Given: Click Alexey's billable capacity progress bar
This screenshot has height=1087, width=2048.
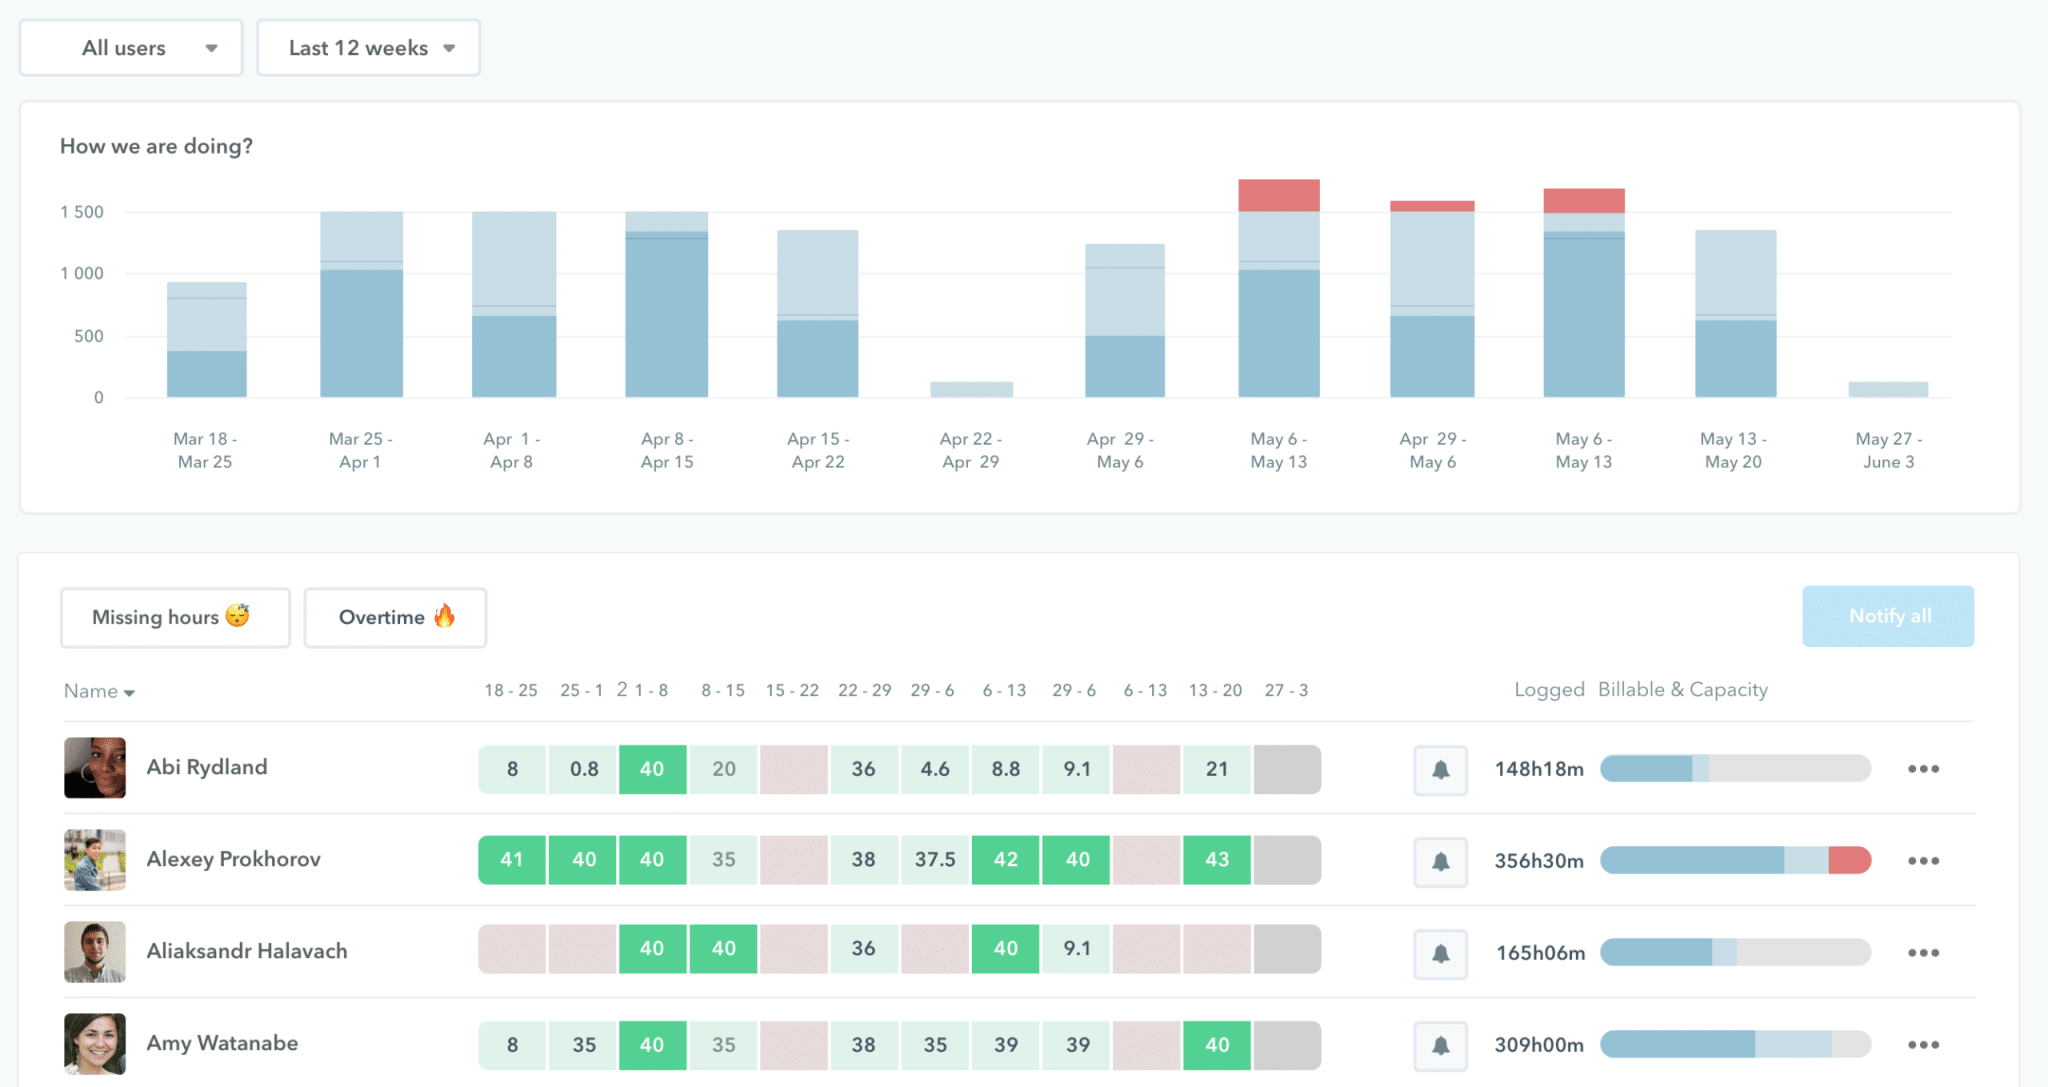Looking at the screenshot, I should 1735,861.
